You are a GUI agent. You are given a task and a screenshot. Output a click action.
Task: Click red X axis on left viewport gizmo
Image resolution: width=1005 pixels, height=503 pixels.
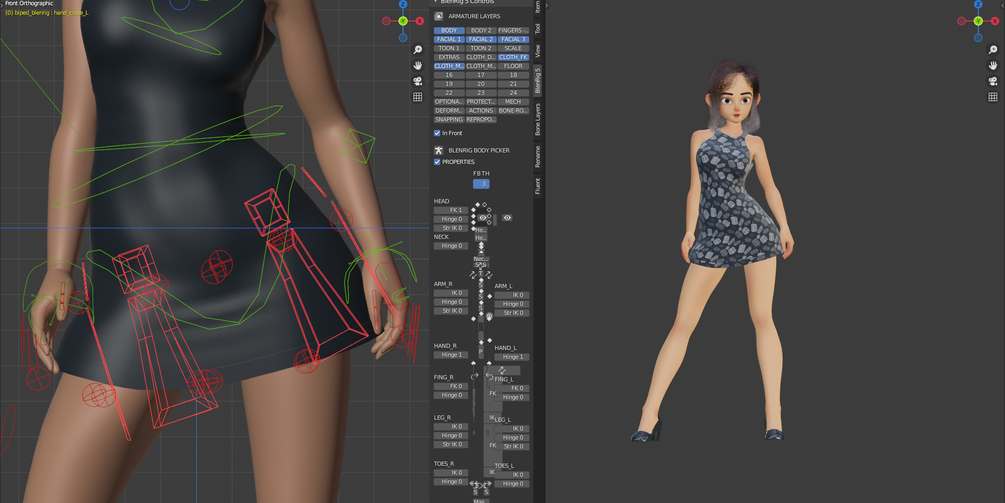click(420, 21)
